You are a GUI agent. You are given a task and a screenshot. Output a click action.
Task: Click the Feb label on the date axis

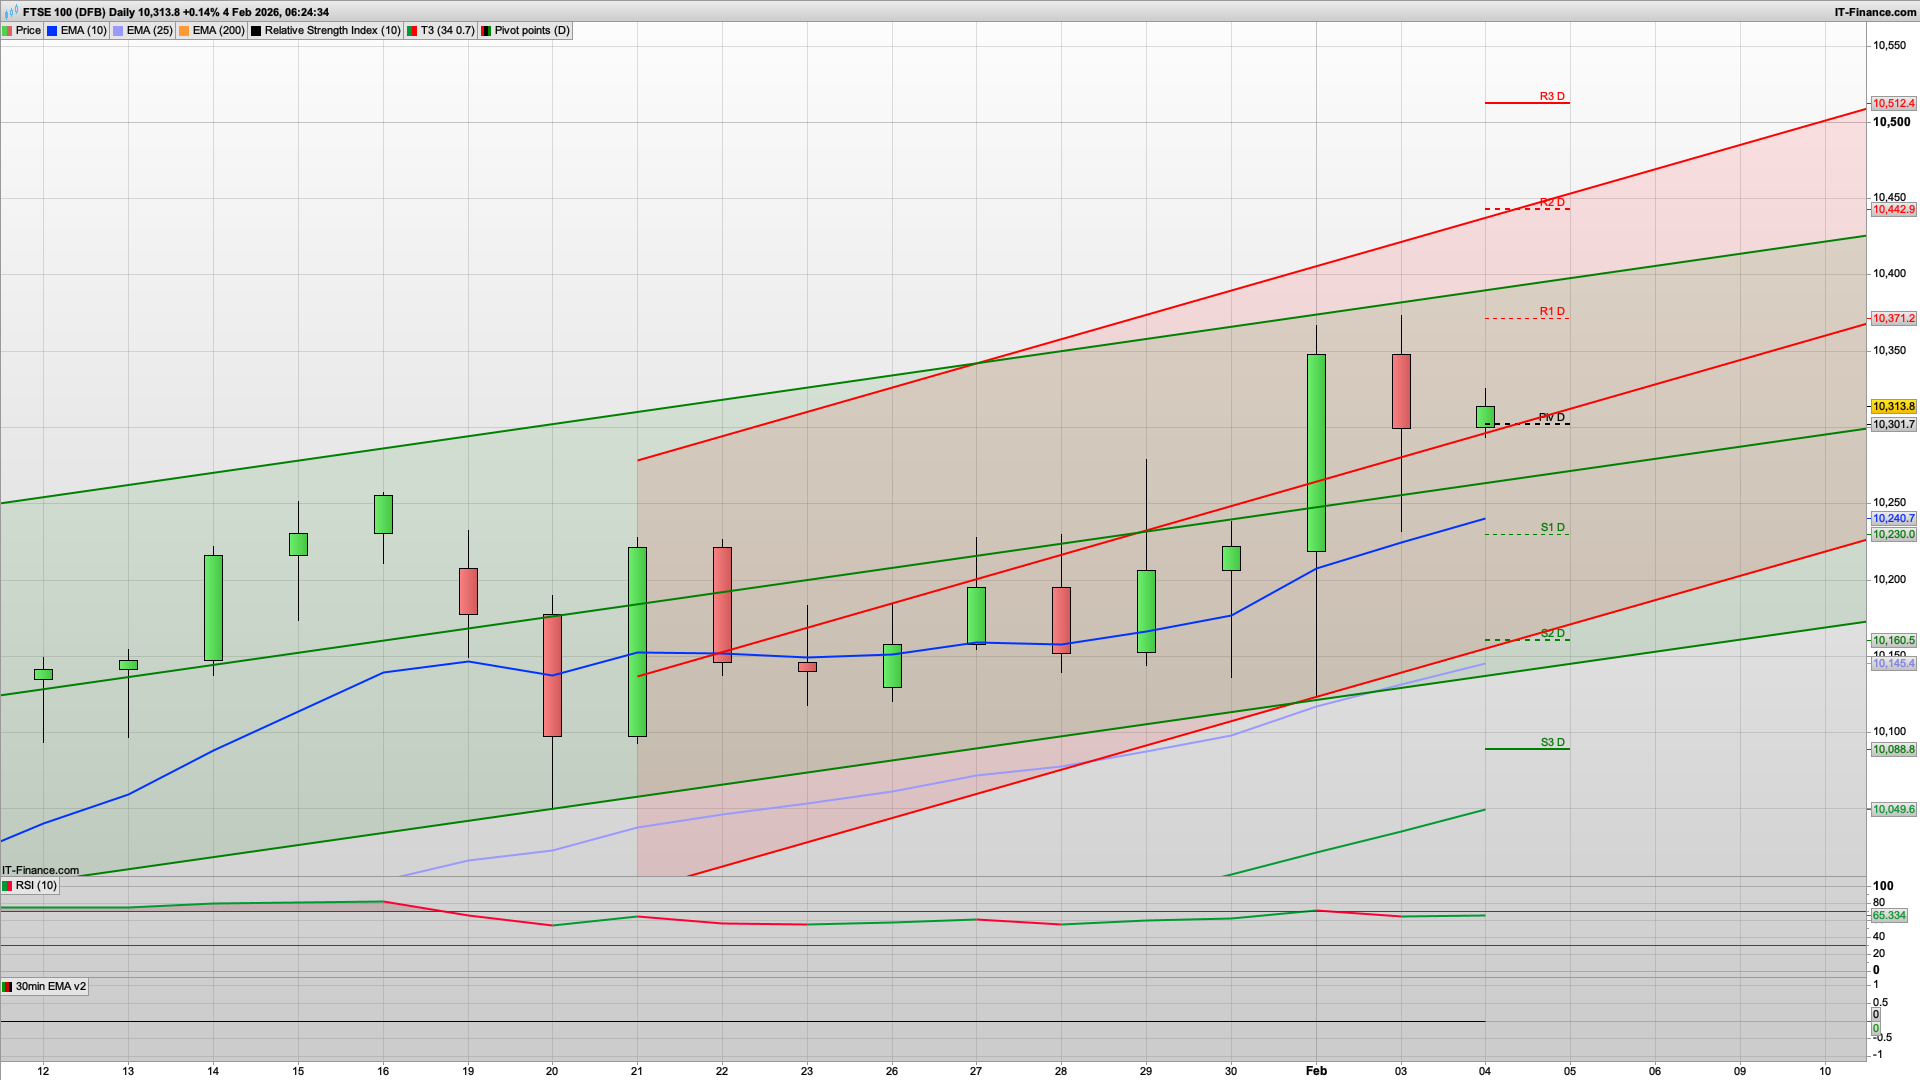(1317, 1070)
